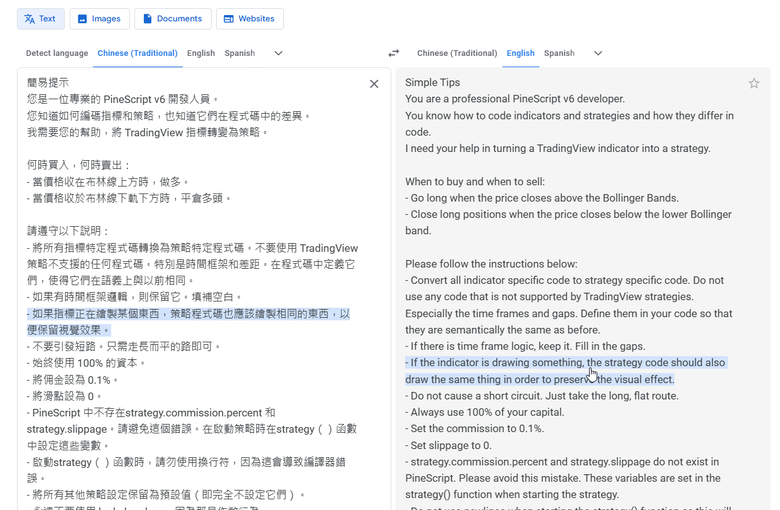Click "If there is time frame logic, keep it" line

click(x=525, y=346)
